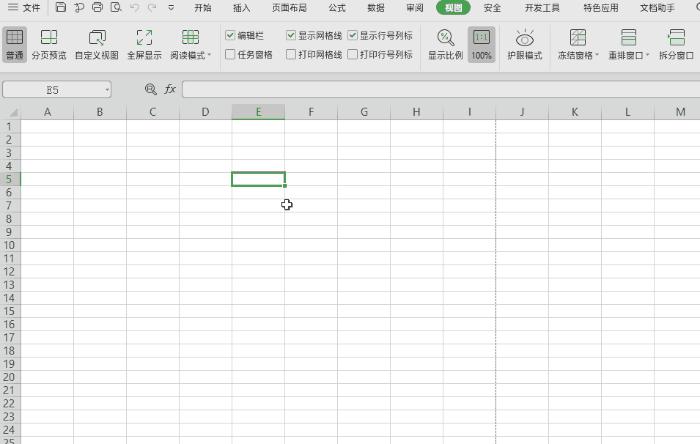Toggle Show Gridlines (显示网格线) checkbox

point(291,35)
